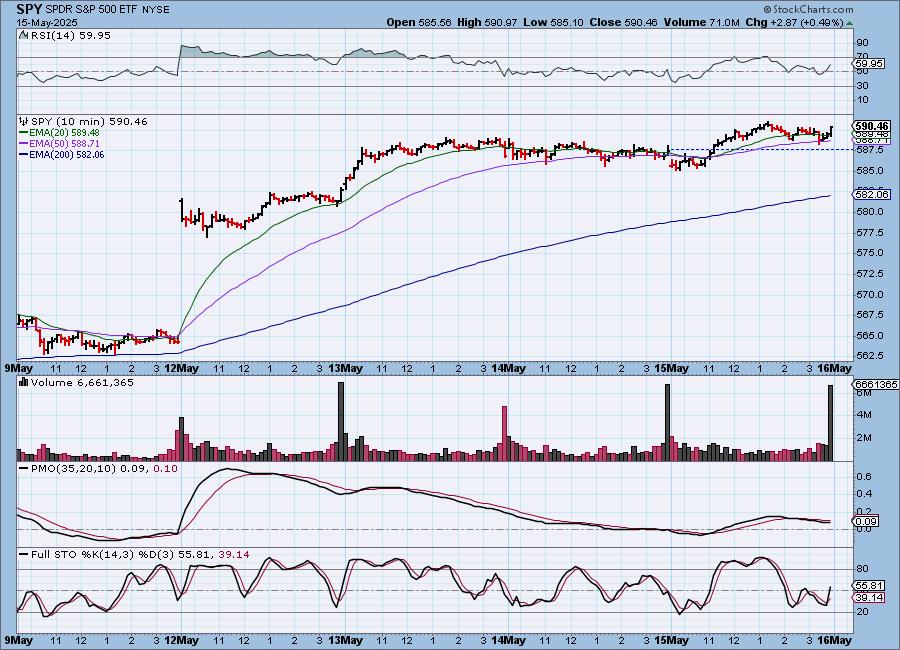Click the 562.5 price axis label

[x=870, y=356]
